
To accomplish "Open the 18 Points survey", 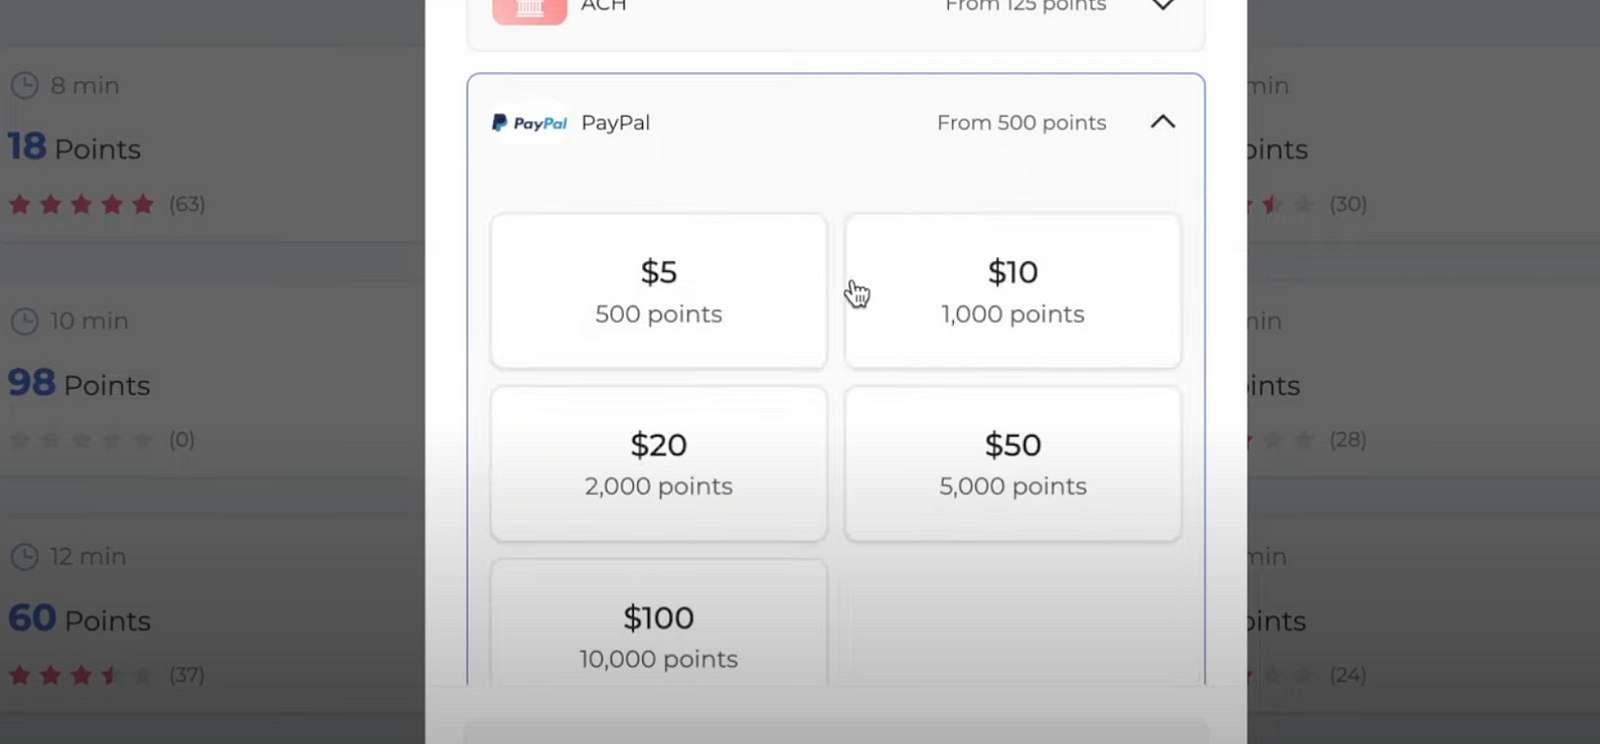I will 75,148.
